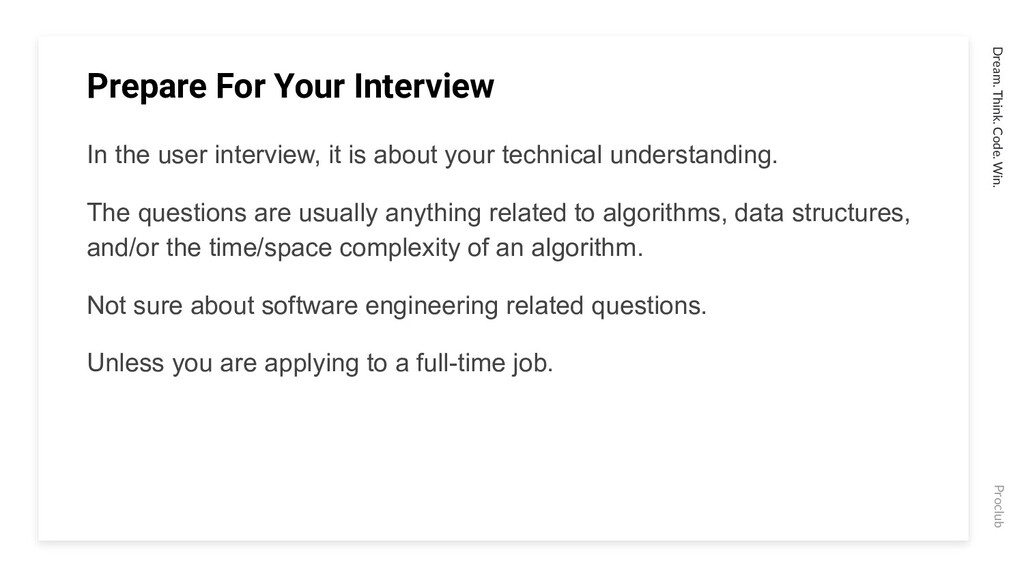
Task: Click the word "usually" in the second paragraph
Action: (x=338, y=214)
